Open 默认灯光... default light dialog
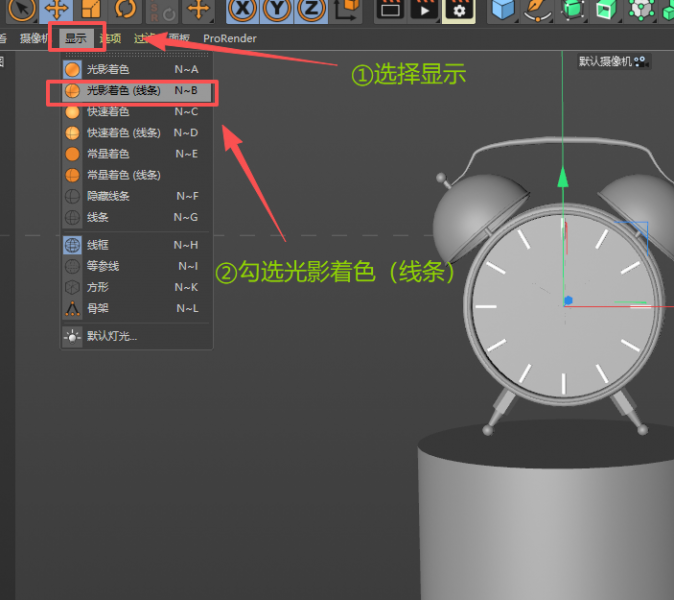The height and width of the screenshot is (600, 674). coord(137,336)
